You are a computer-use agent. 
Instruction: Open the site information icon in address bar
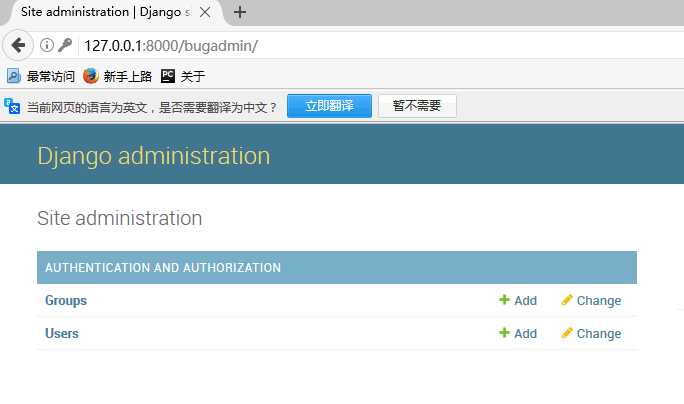[x=47, y=45]
